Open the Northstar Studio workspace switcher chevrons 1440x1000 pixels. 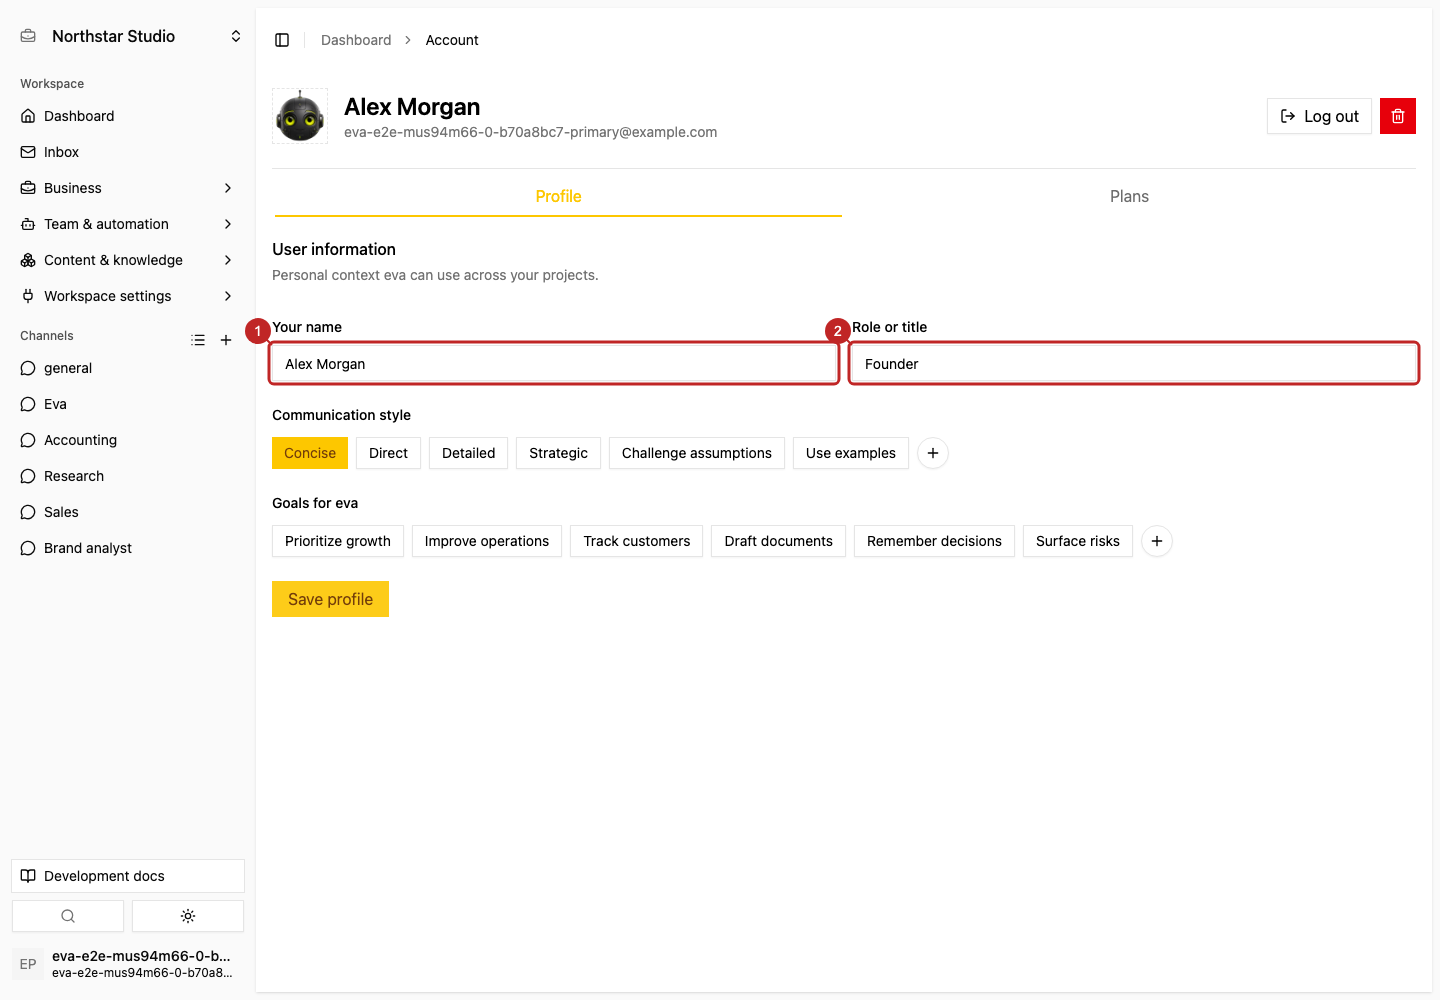click(236, 36)
